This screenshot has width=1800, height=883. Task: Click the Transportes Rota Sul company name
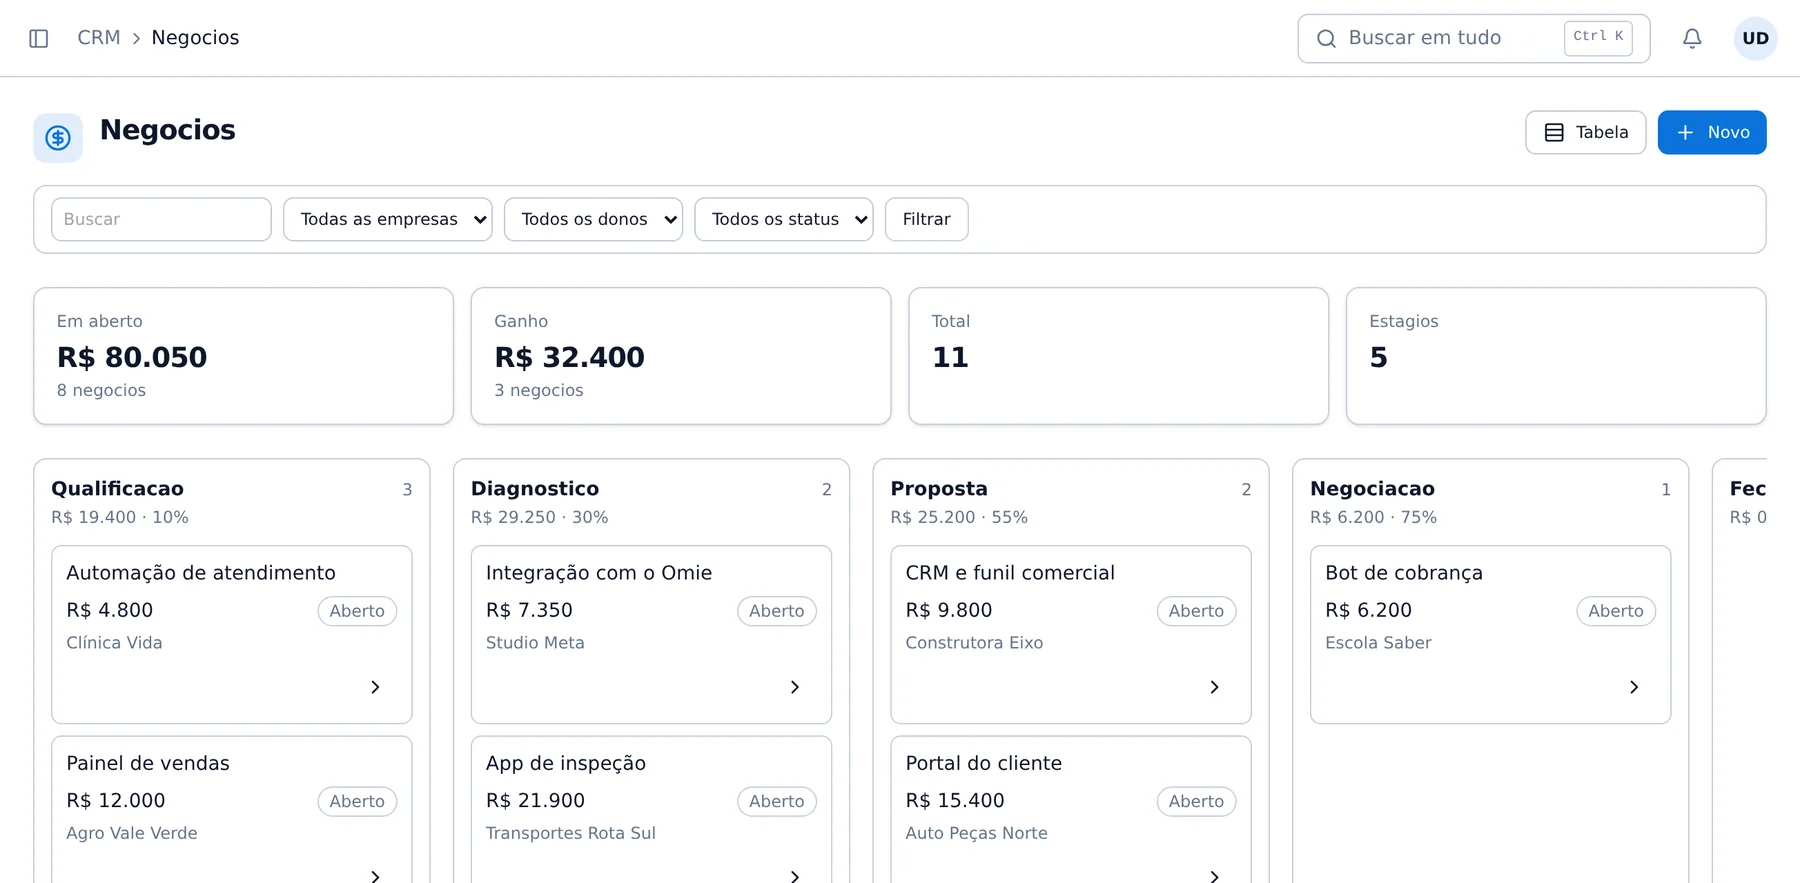(x=571, y=833)
